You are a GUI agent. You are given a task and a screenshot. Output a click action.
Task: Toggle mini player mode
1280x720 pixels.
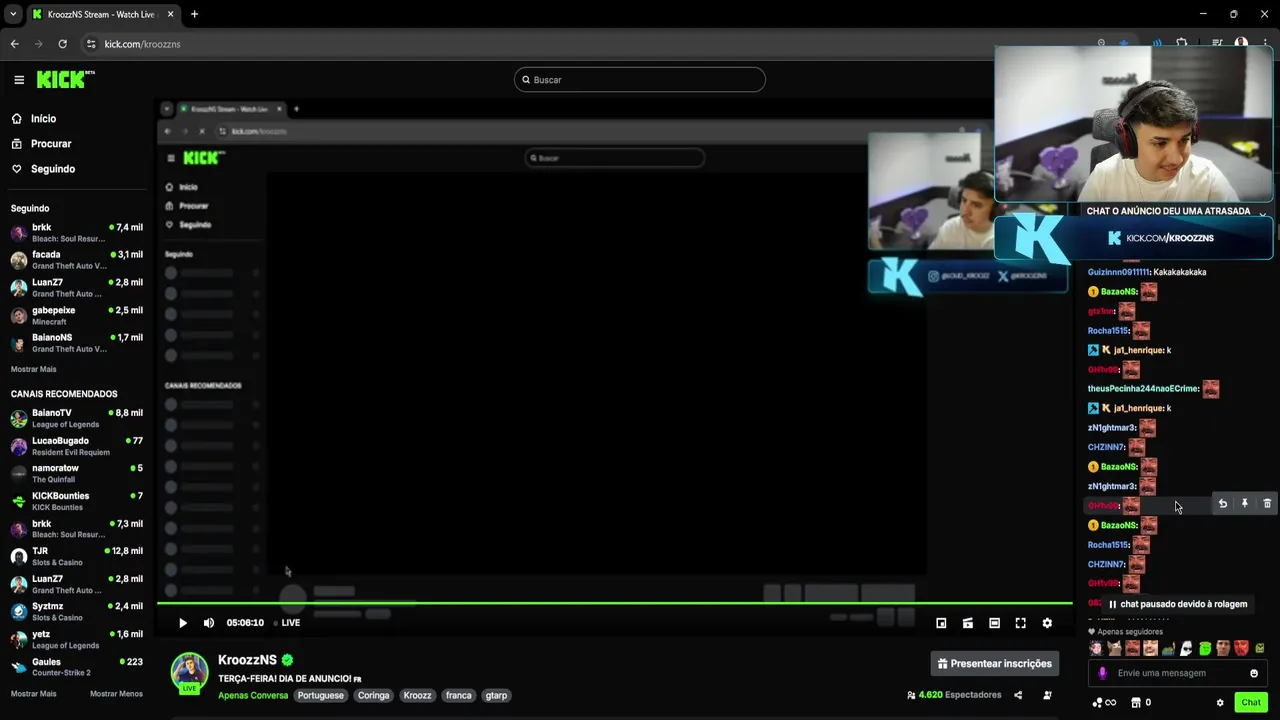941,623
